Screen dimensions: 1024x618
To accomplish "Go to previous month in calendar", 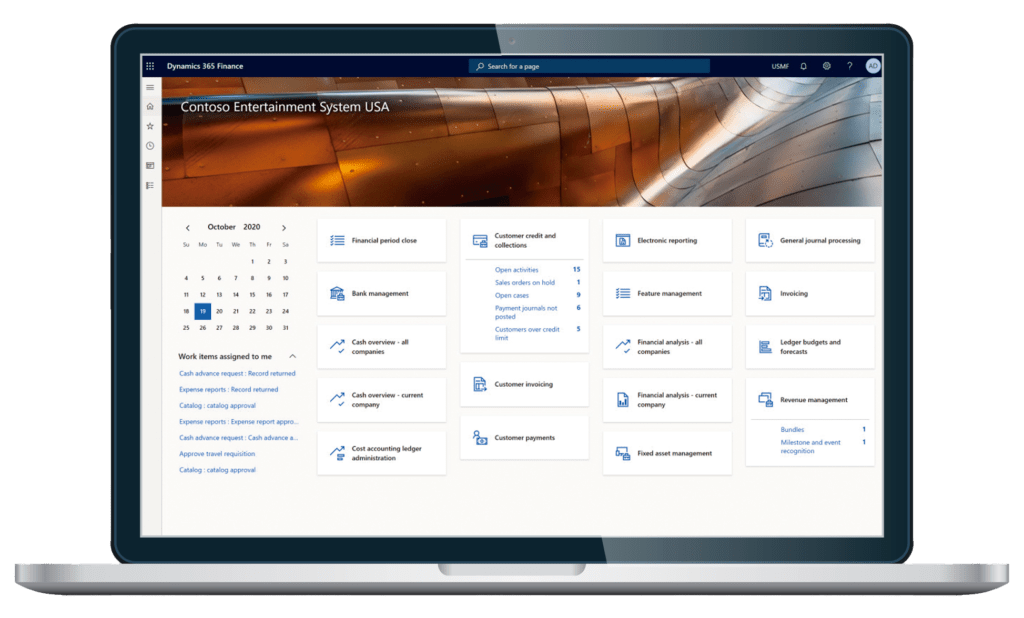I will click(x=187, y=228).
